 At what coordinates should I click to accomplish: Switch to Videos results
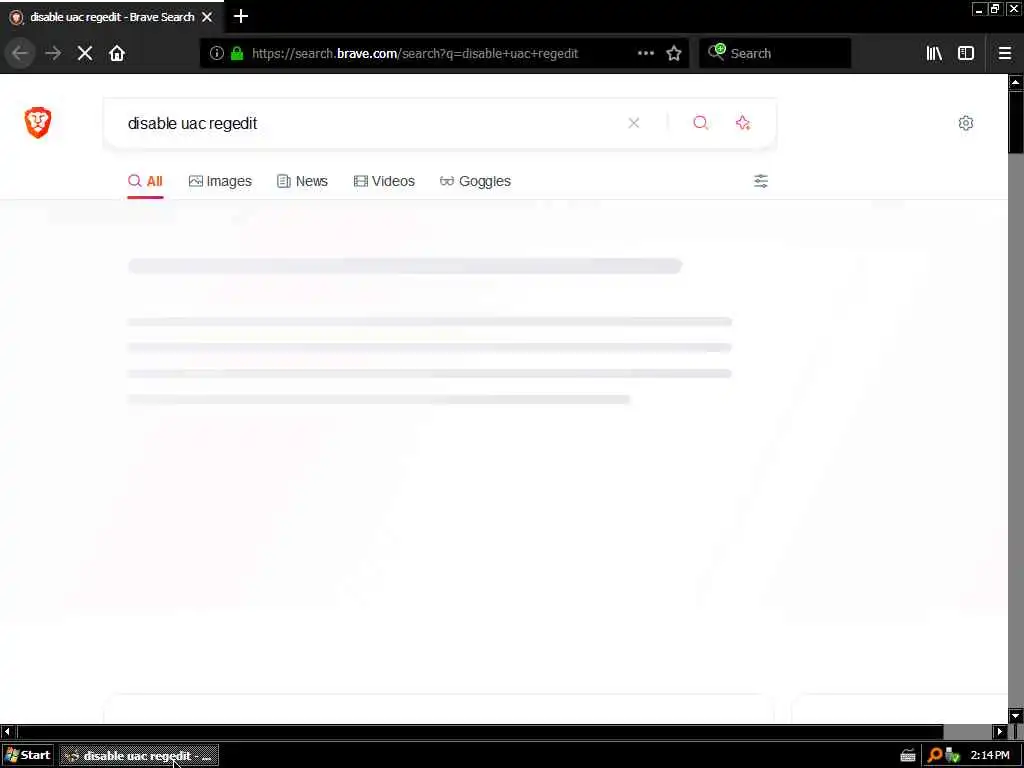tap(384, 181)
